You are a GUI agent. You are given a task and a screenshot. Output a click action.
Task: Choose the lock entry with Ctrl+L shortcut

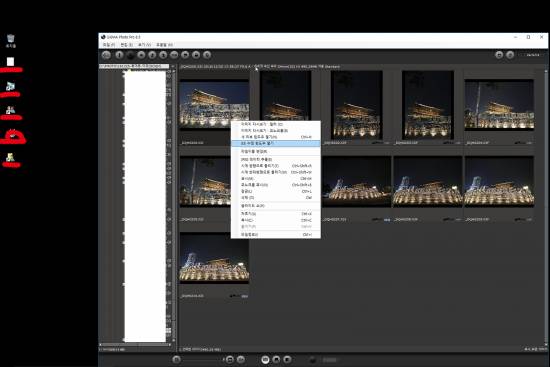(276, 191)
